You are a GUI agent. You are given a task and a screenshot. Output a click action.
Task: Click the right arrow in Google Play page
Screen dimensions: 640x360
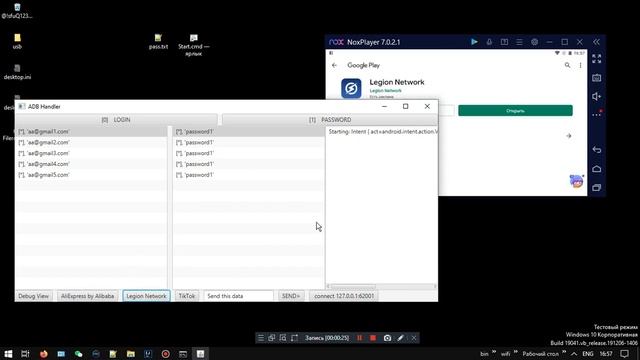tap(569, 136)
